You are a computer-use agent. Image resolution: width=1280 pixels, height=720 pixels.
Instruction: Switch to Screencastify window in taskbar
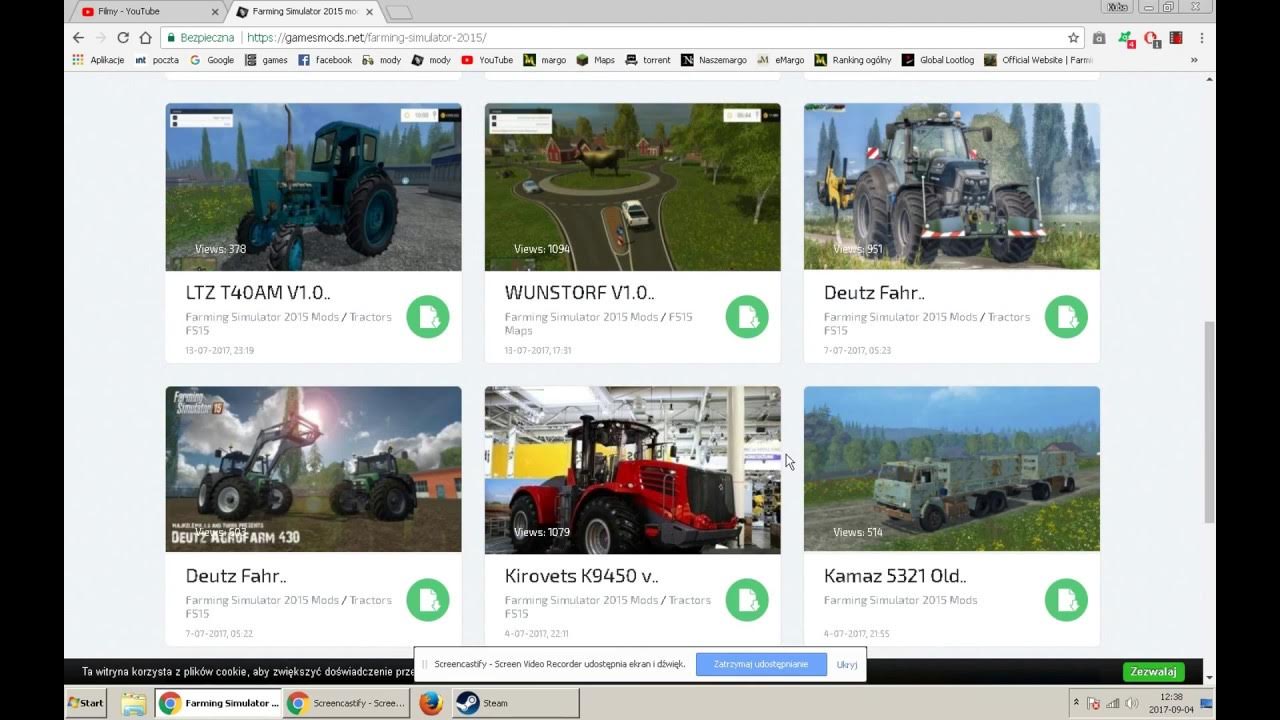(347, 703)
